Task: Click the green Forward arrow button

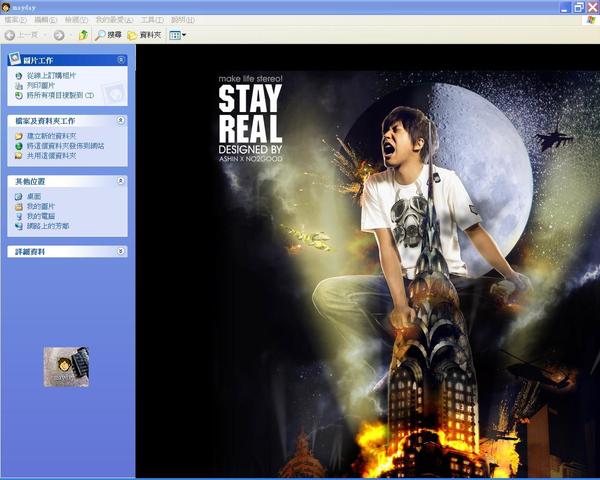Action: [x=59, y=35]
